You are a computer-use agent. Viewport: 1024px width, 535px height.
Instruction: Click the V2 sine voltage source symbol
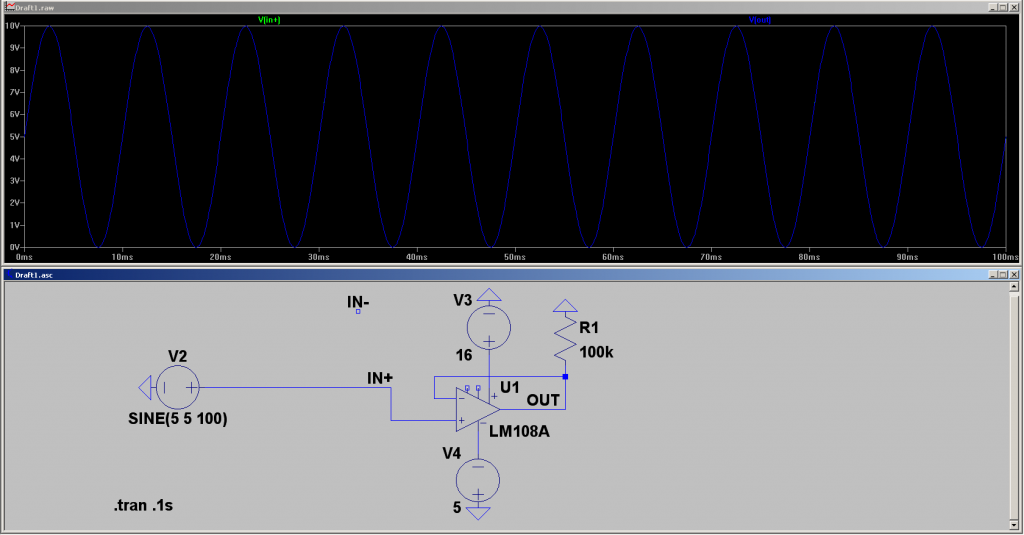180,387
